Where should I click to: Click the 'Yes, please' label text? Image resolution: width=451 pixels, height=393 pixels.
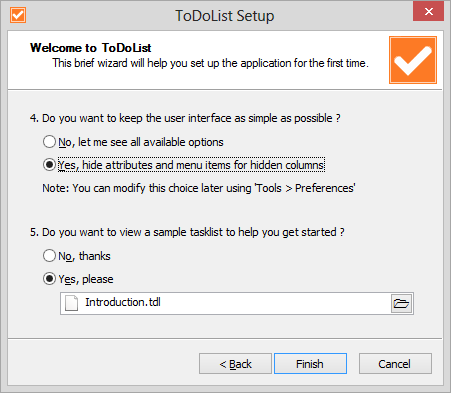(x=86, y=279)
